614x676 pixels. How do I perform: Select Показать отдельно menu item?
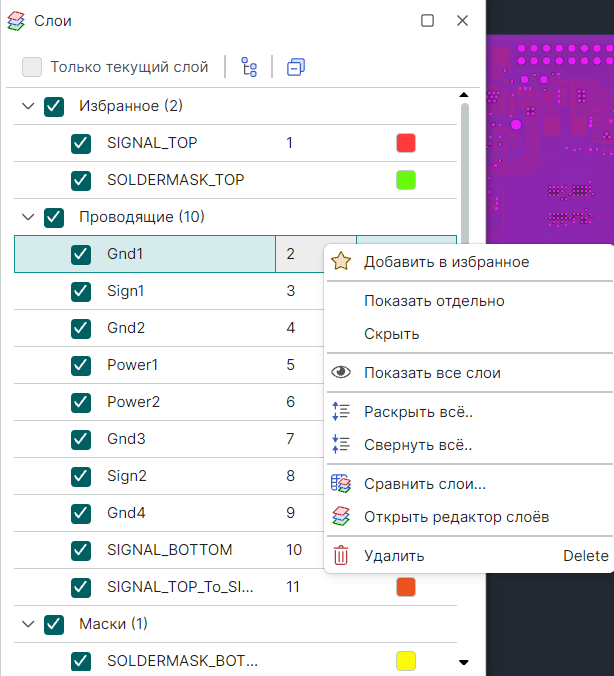coord(469,301)
